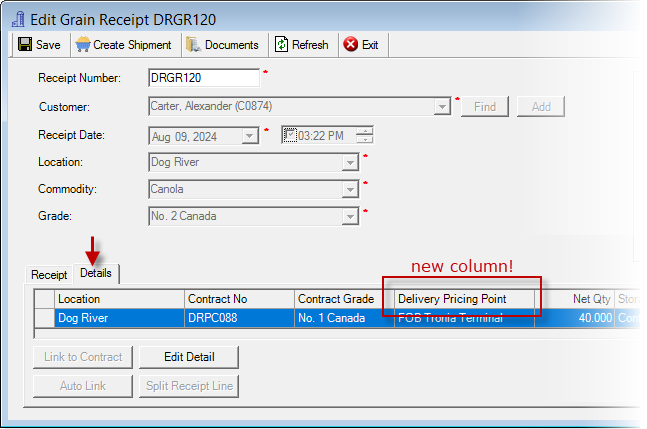
Task: Open the Receipt Date calendar dropdown
Action: click(x=250, y=136)
